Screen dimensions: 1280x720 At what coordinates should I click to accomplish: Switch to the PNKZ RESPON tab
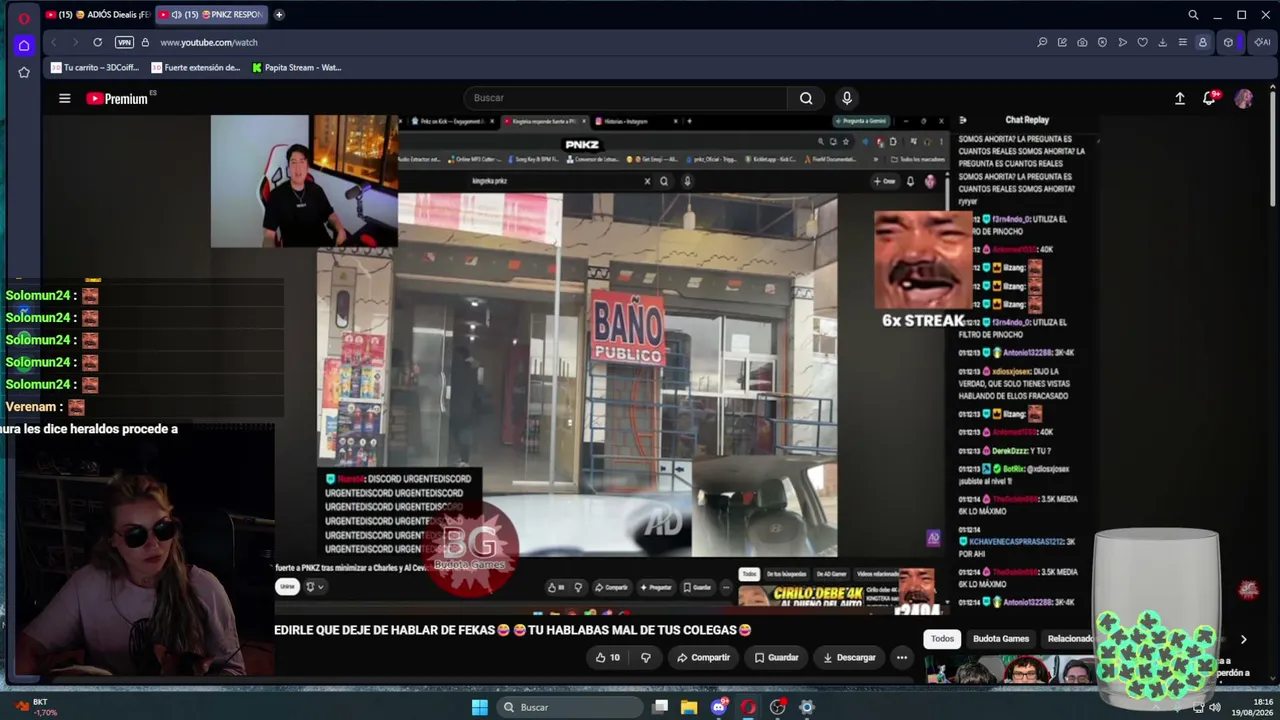(211, 15)
